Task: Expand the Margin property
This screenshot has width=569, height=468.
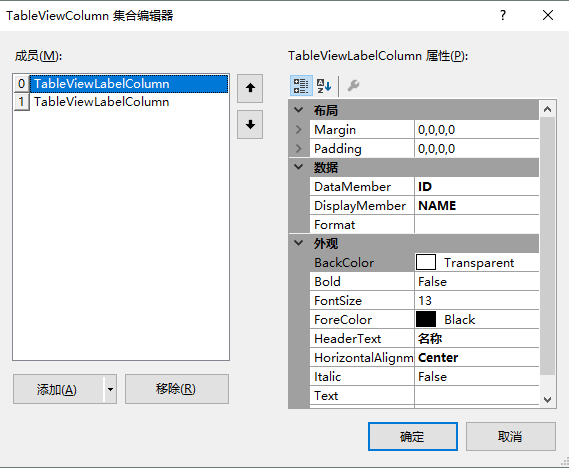Action: (299, 129)
